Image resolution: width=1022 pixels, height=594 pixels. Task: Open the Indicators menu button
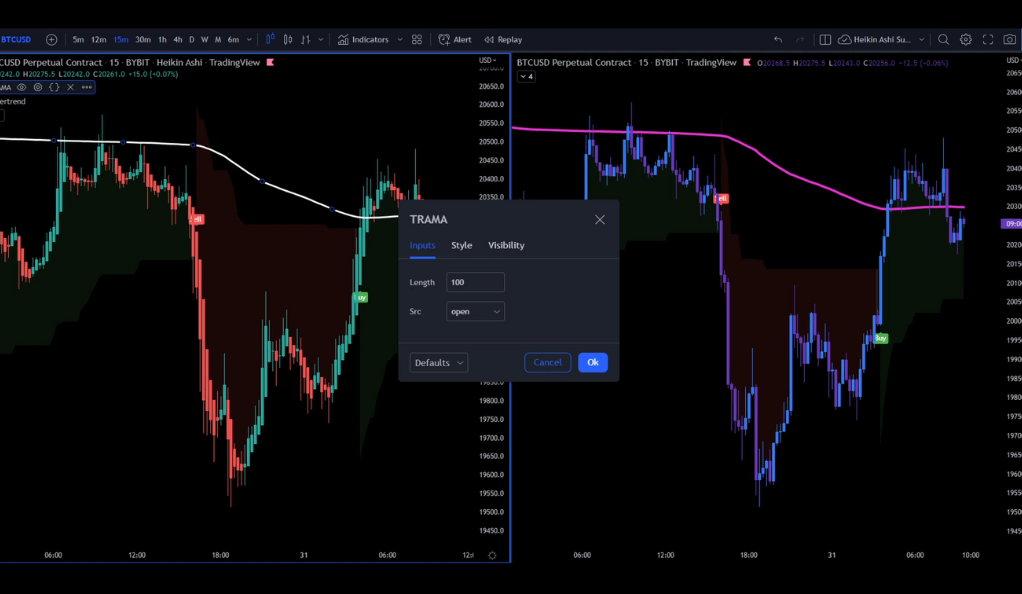364,40
